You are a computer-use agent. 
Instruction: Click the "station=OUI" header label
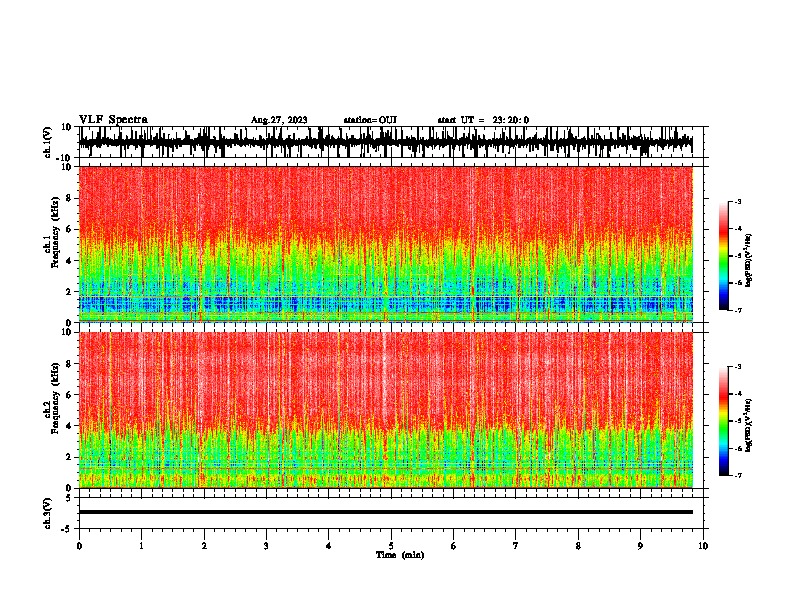(x=370, y=120)
